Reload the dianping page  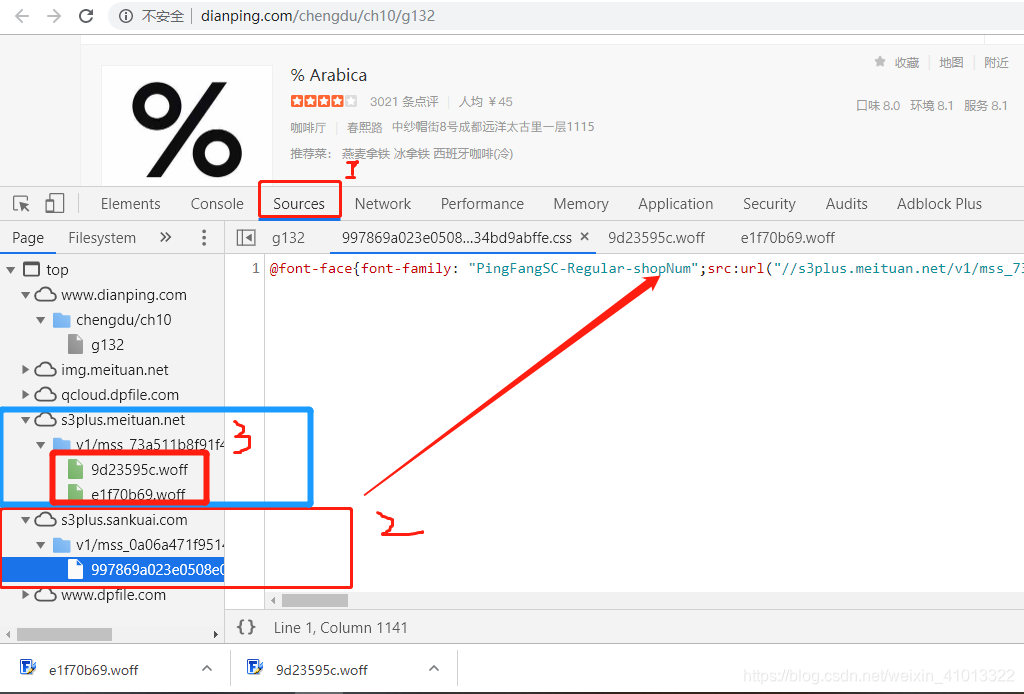[86, 16]
